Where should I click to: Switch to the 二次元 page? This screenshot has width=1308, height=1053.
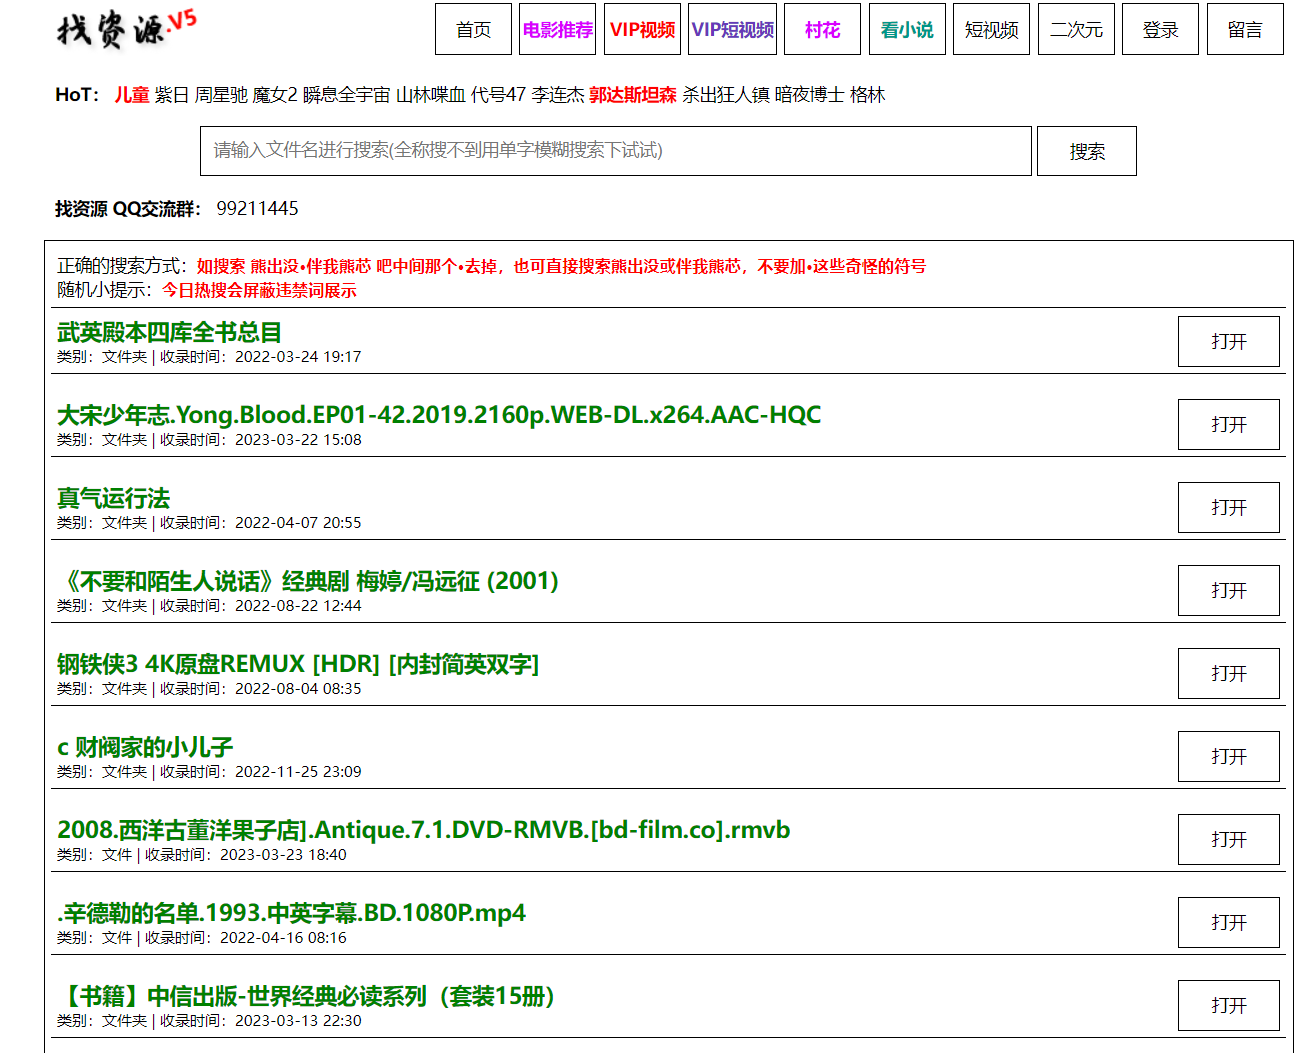click(1076, 29)
